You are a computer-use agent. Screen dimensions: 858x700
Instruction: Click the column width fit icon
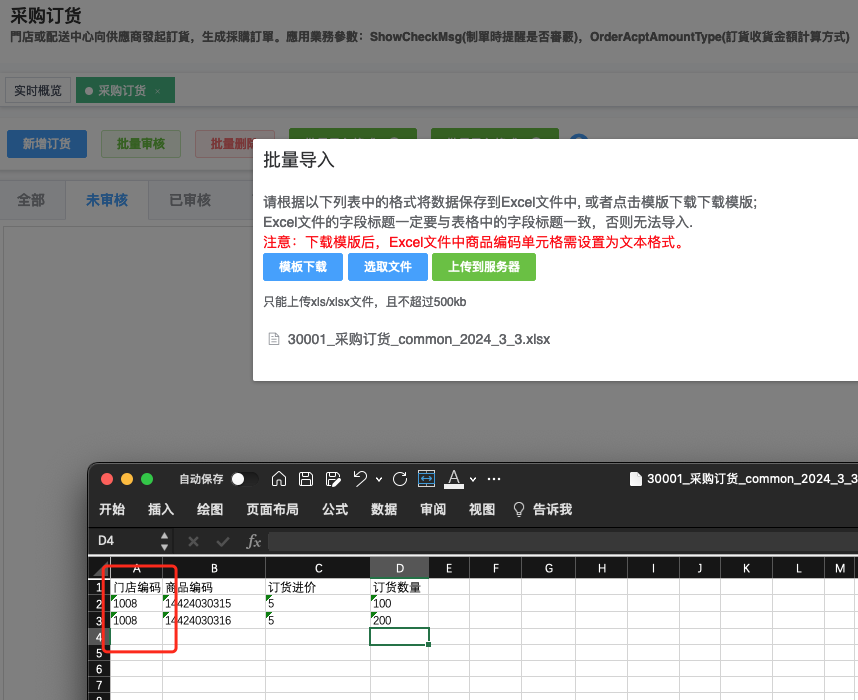pos(427,479)
